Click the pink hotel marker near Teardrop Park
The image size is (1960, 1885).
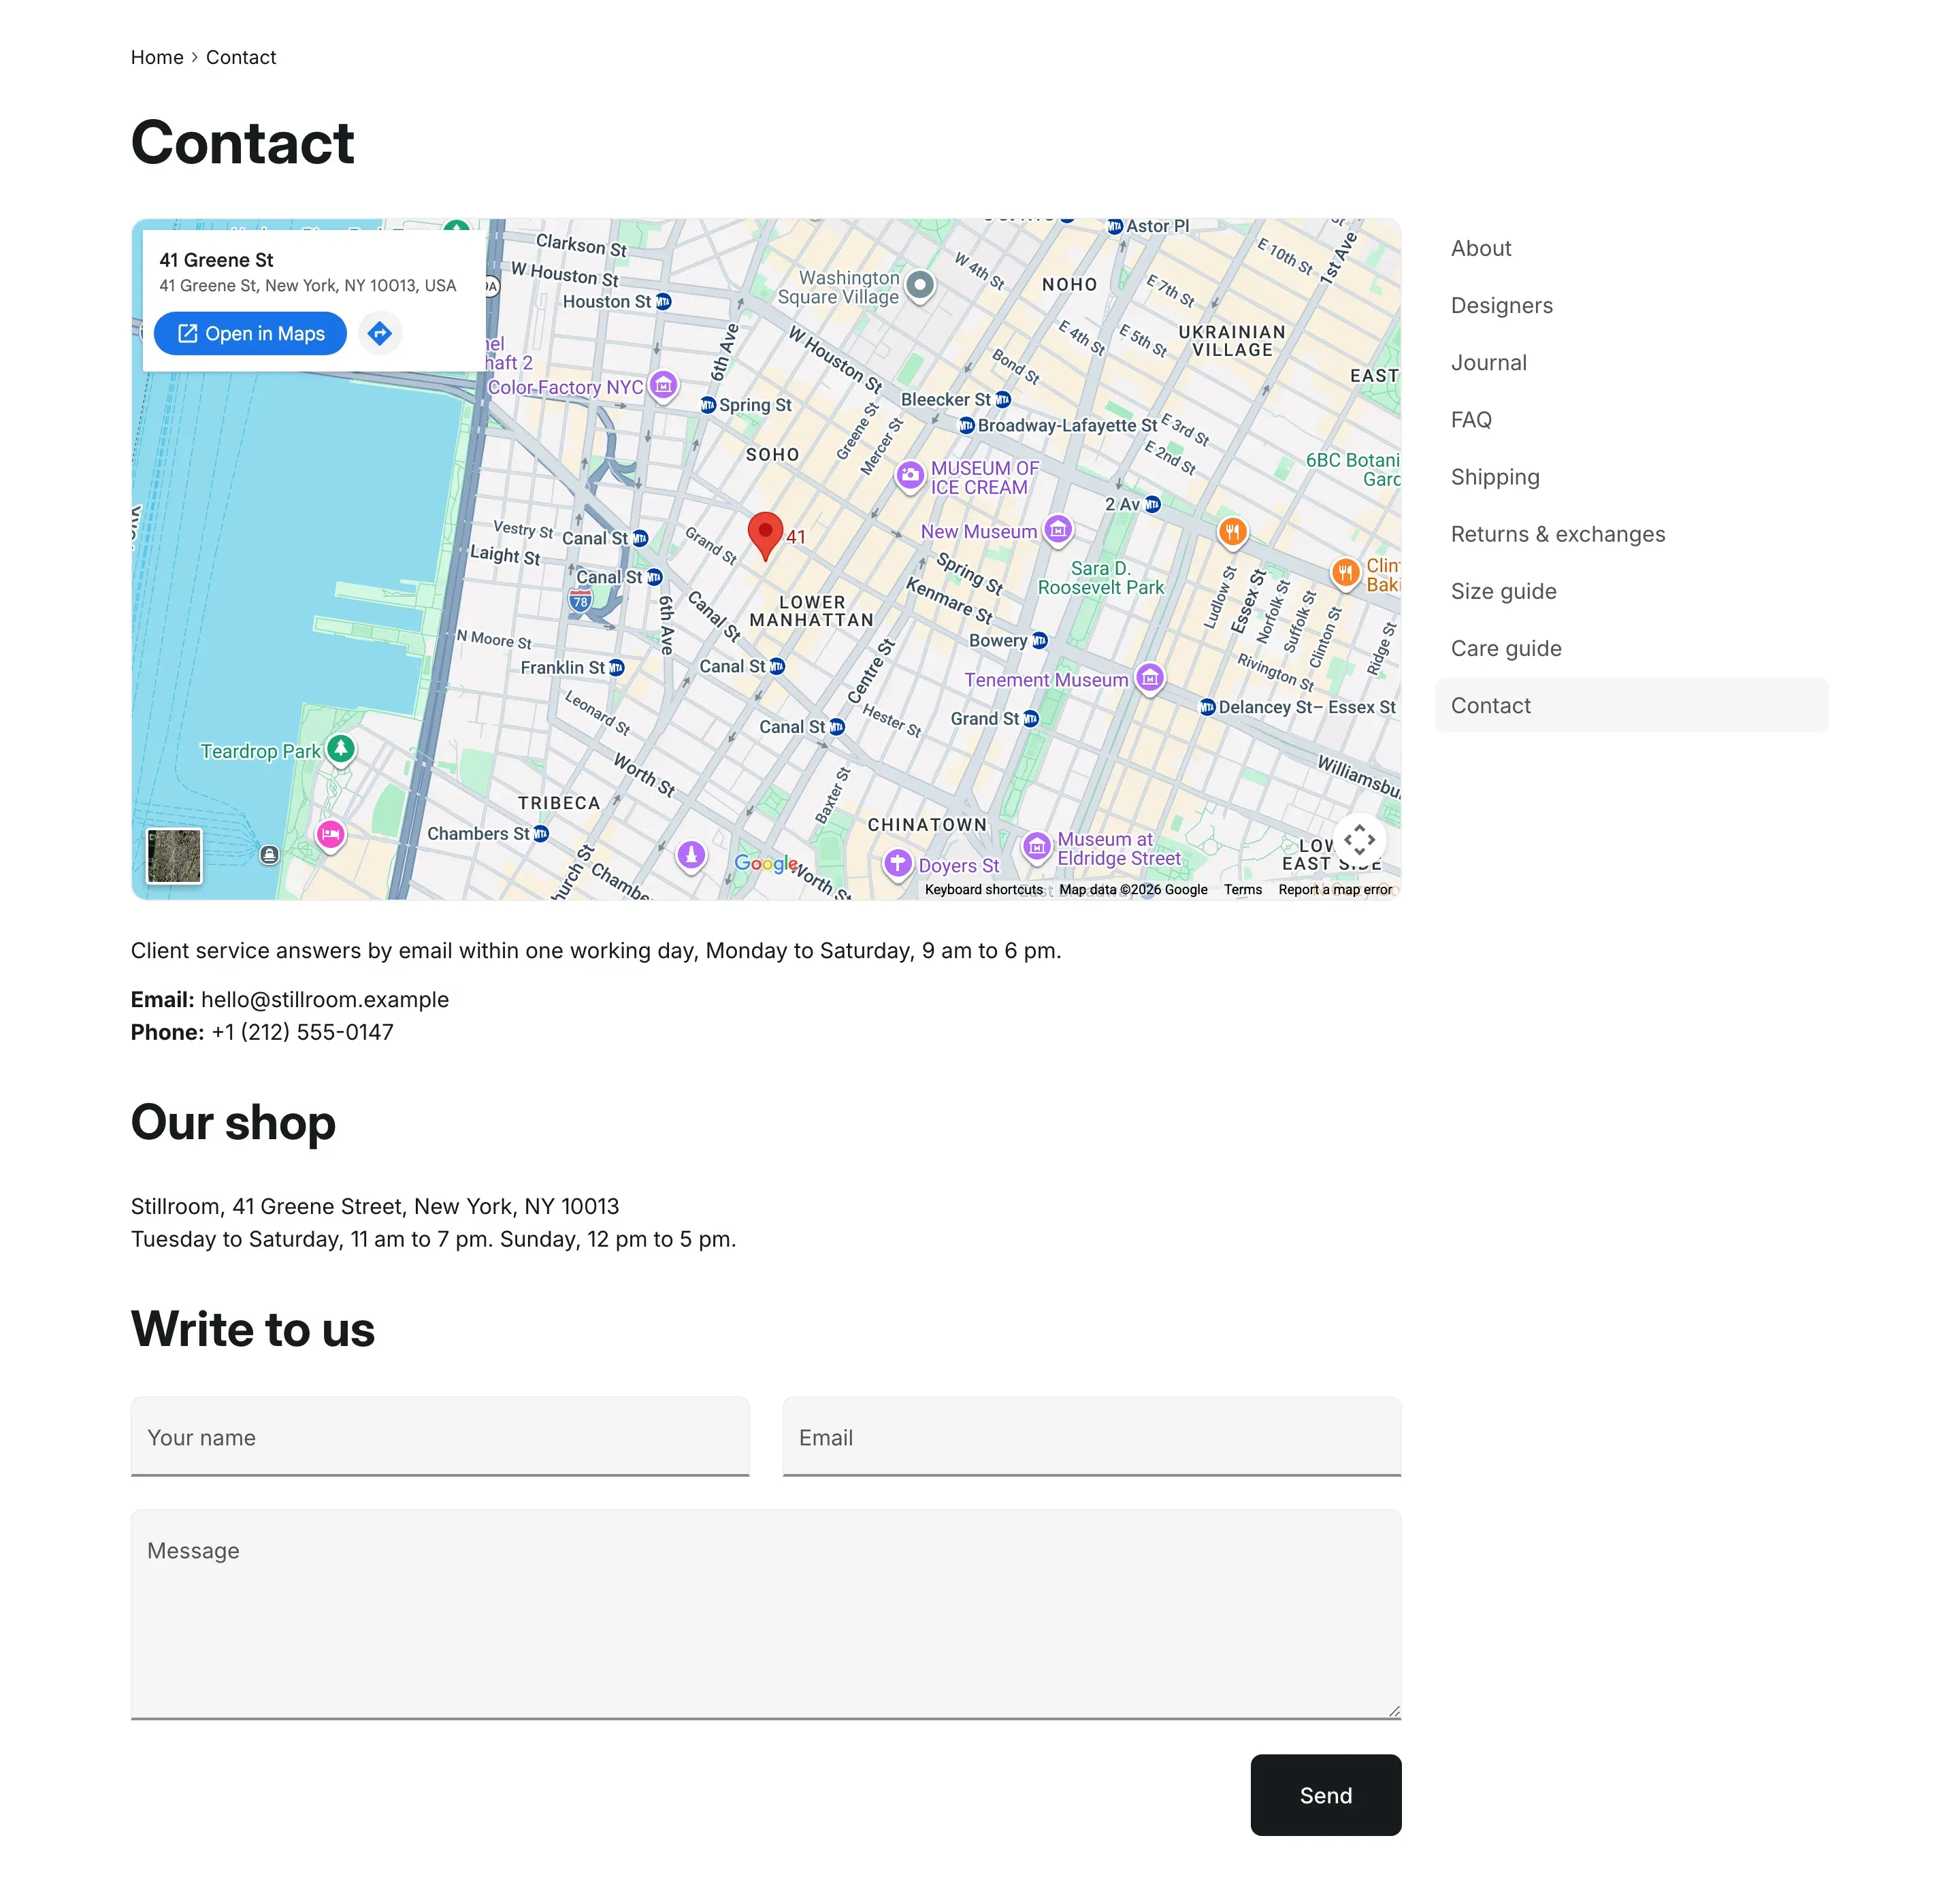[x=331, y=834]
